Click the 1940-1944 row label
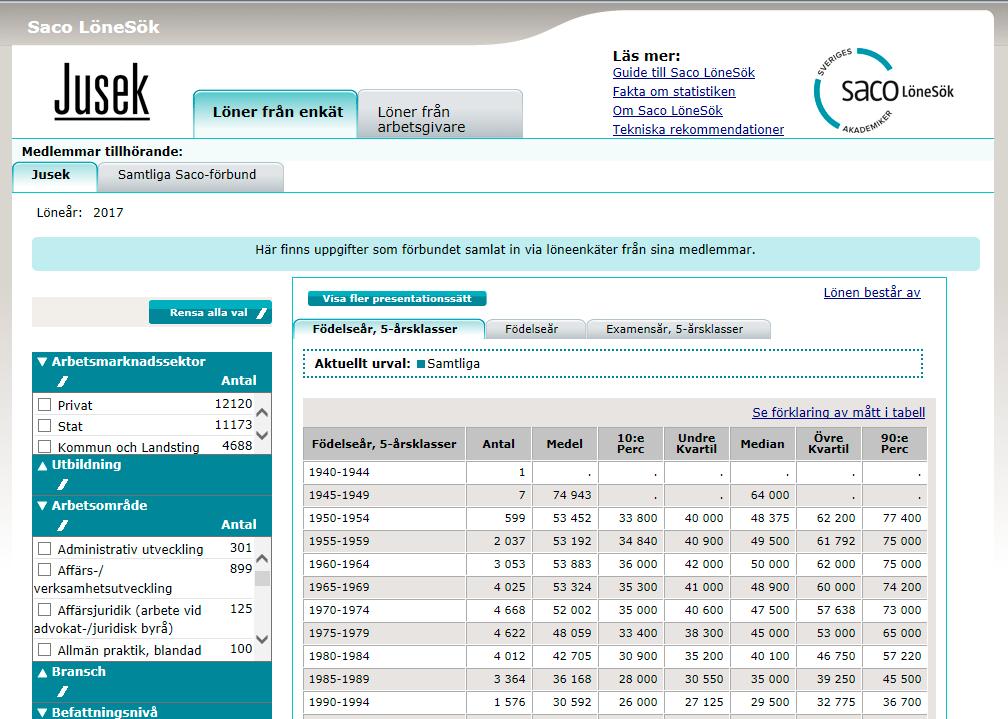1008x719 pixels. (339, 472)
